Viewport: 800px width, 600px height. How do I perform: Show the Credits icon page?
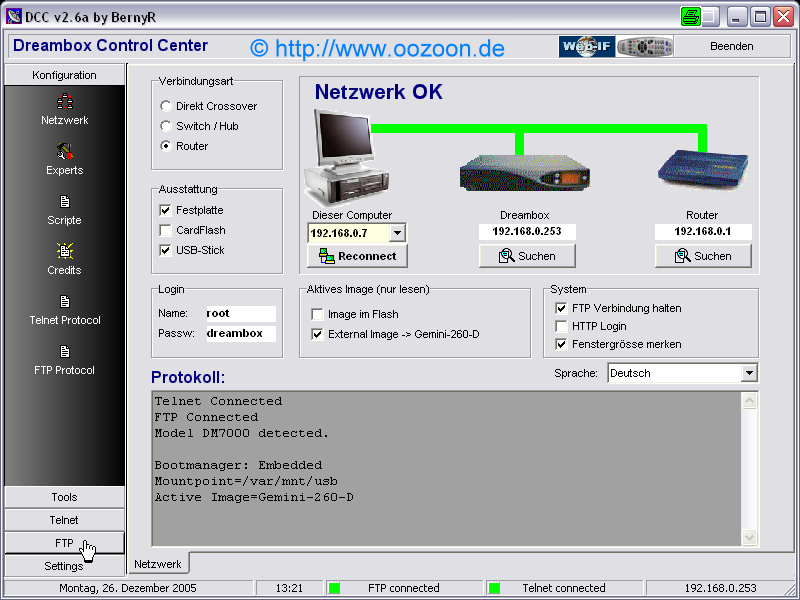(x=65, y=251)
